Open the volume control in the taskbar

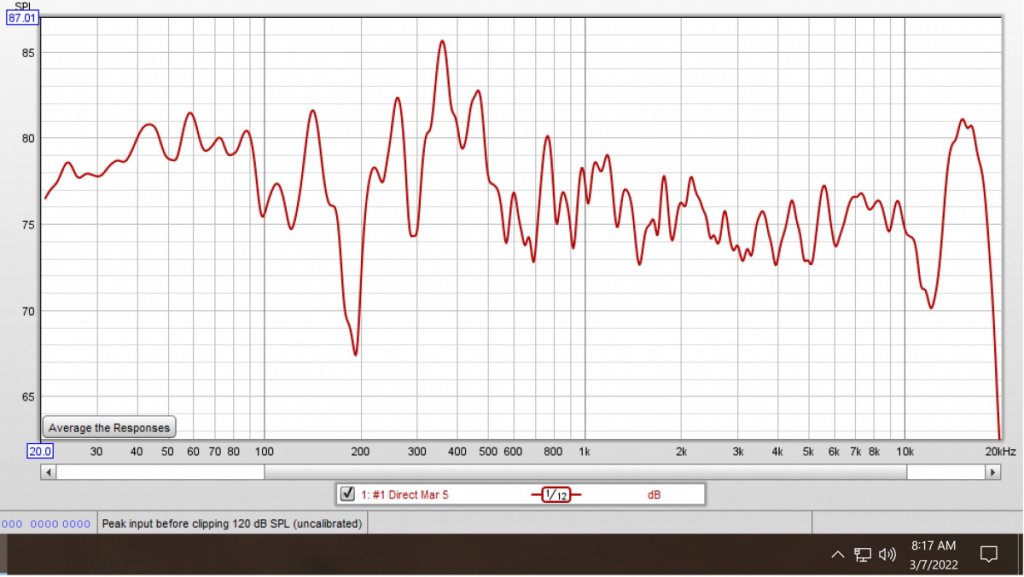pos(887,555)
